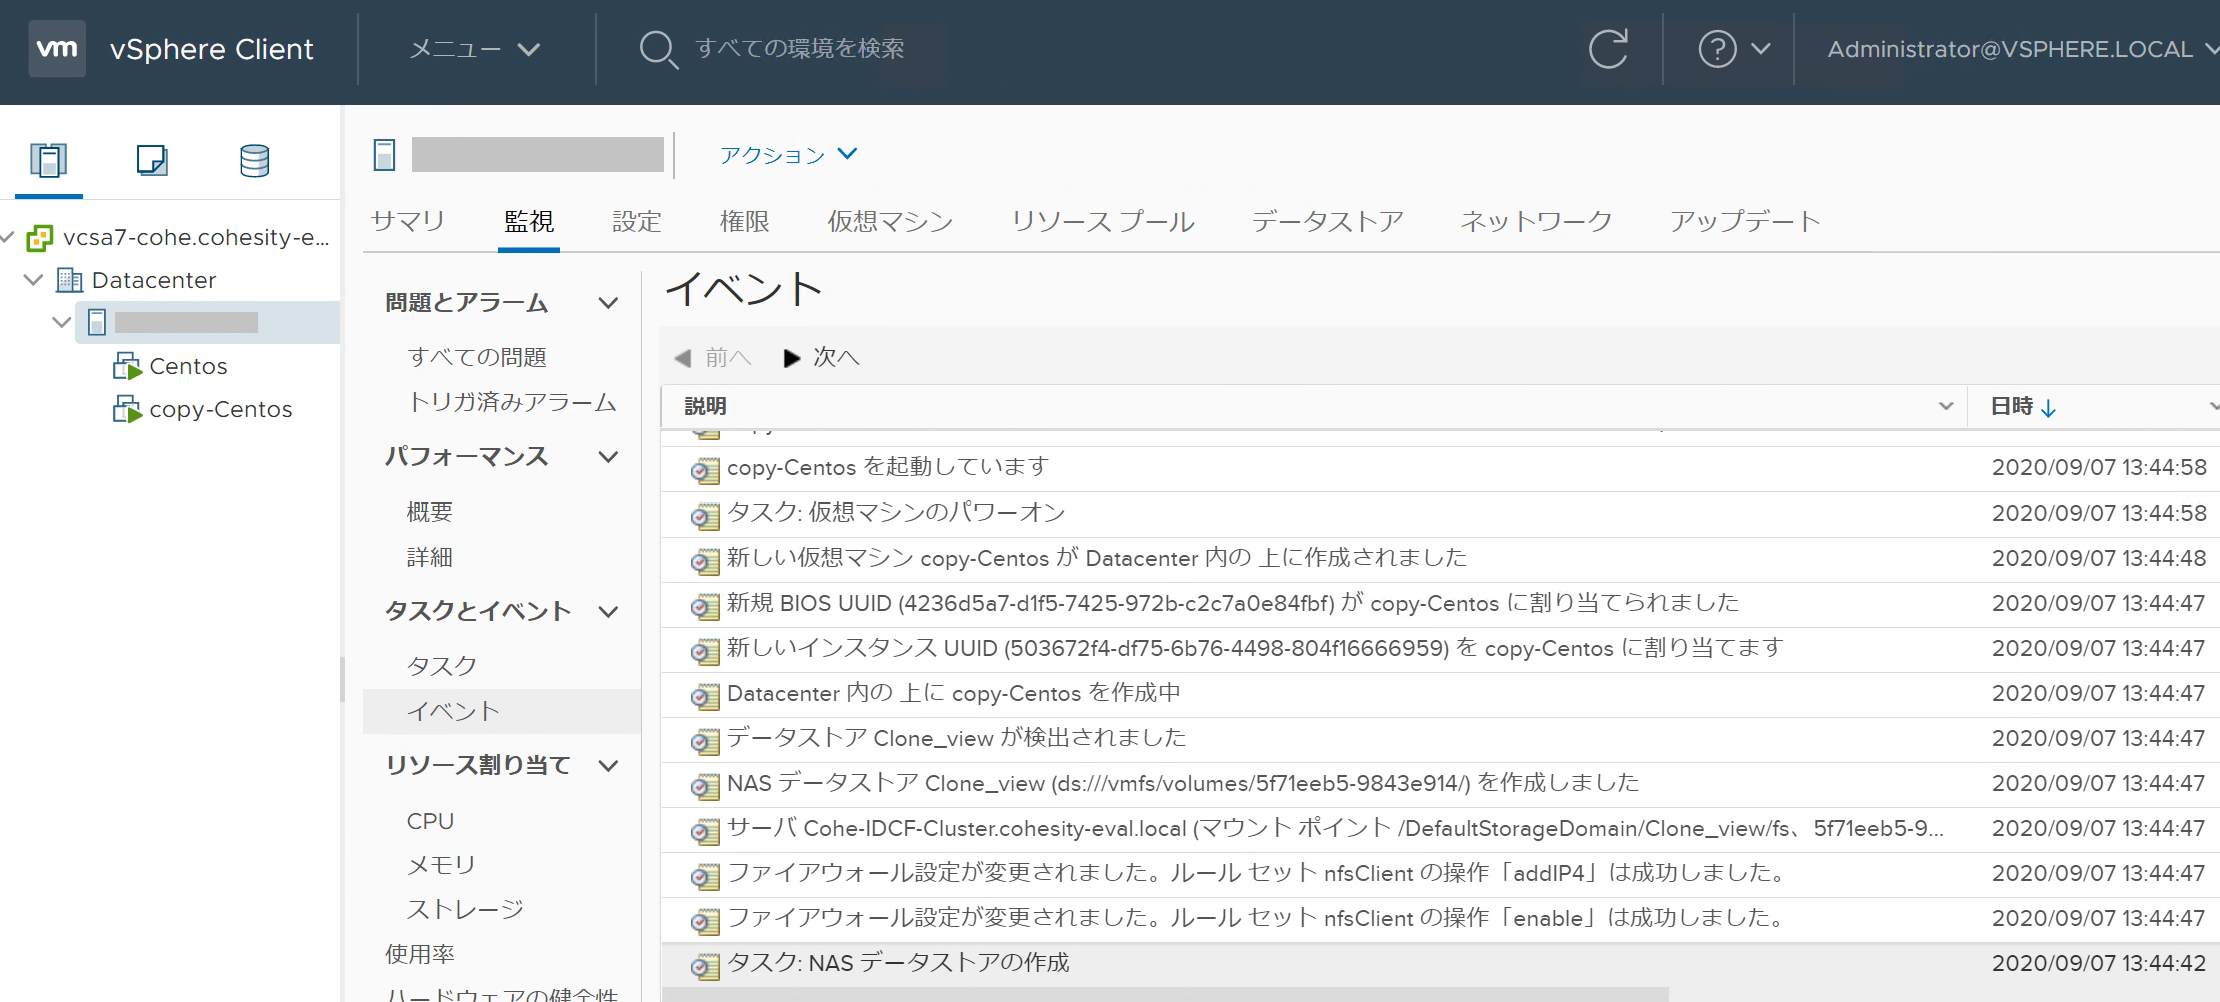
Task: Open ストレージ resource allocation
Action: (465, 909)
